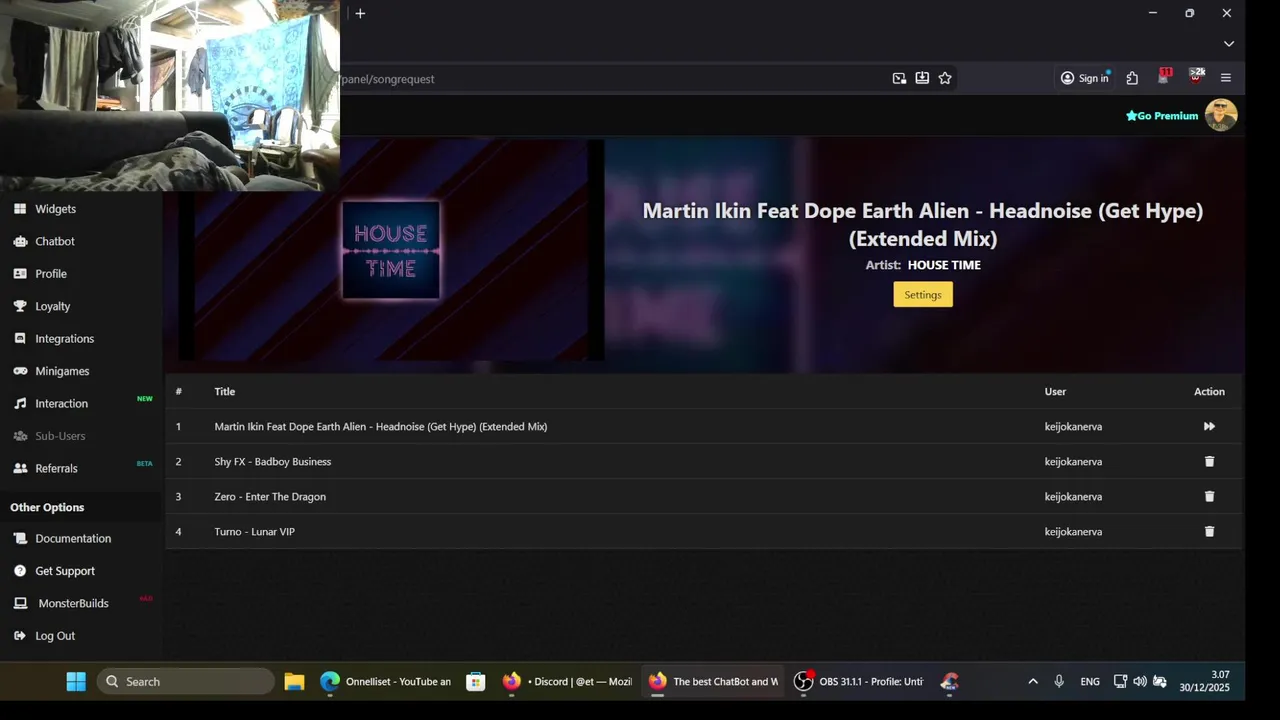Click the Loyalty trophy icon
This screenshot has height=720, width=1280.
[20, 306]
